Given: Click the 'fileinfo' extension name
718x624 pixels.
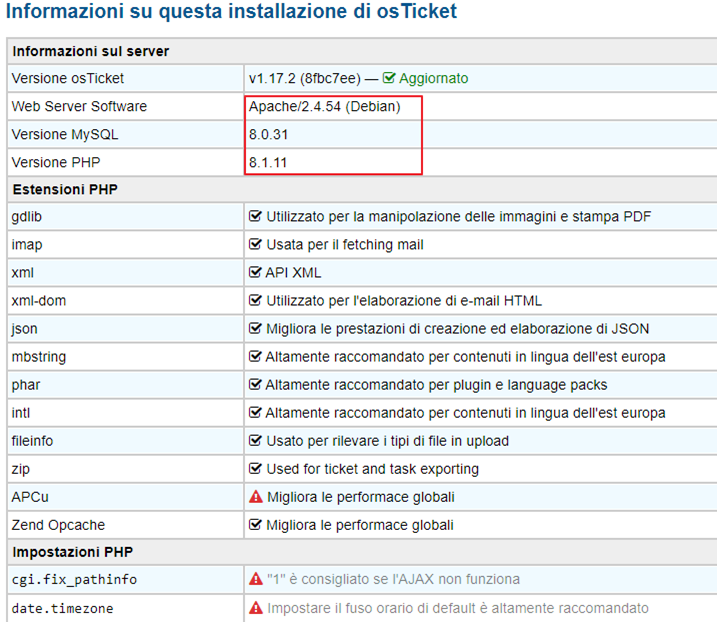Looking at the screenshot, I should 32,441.
